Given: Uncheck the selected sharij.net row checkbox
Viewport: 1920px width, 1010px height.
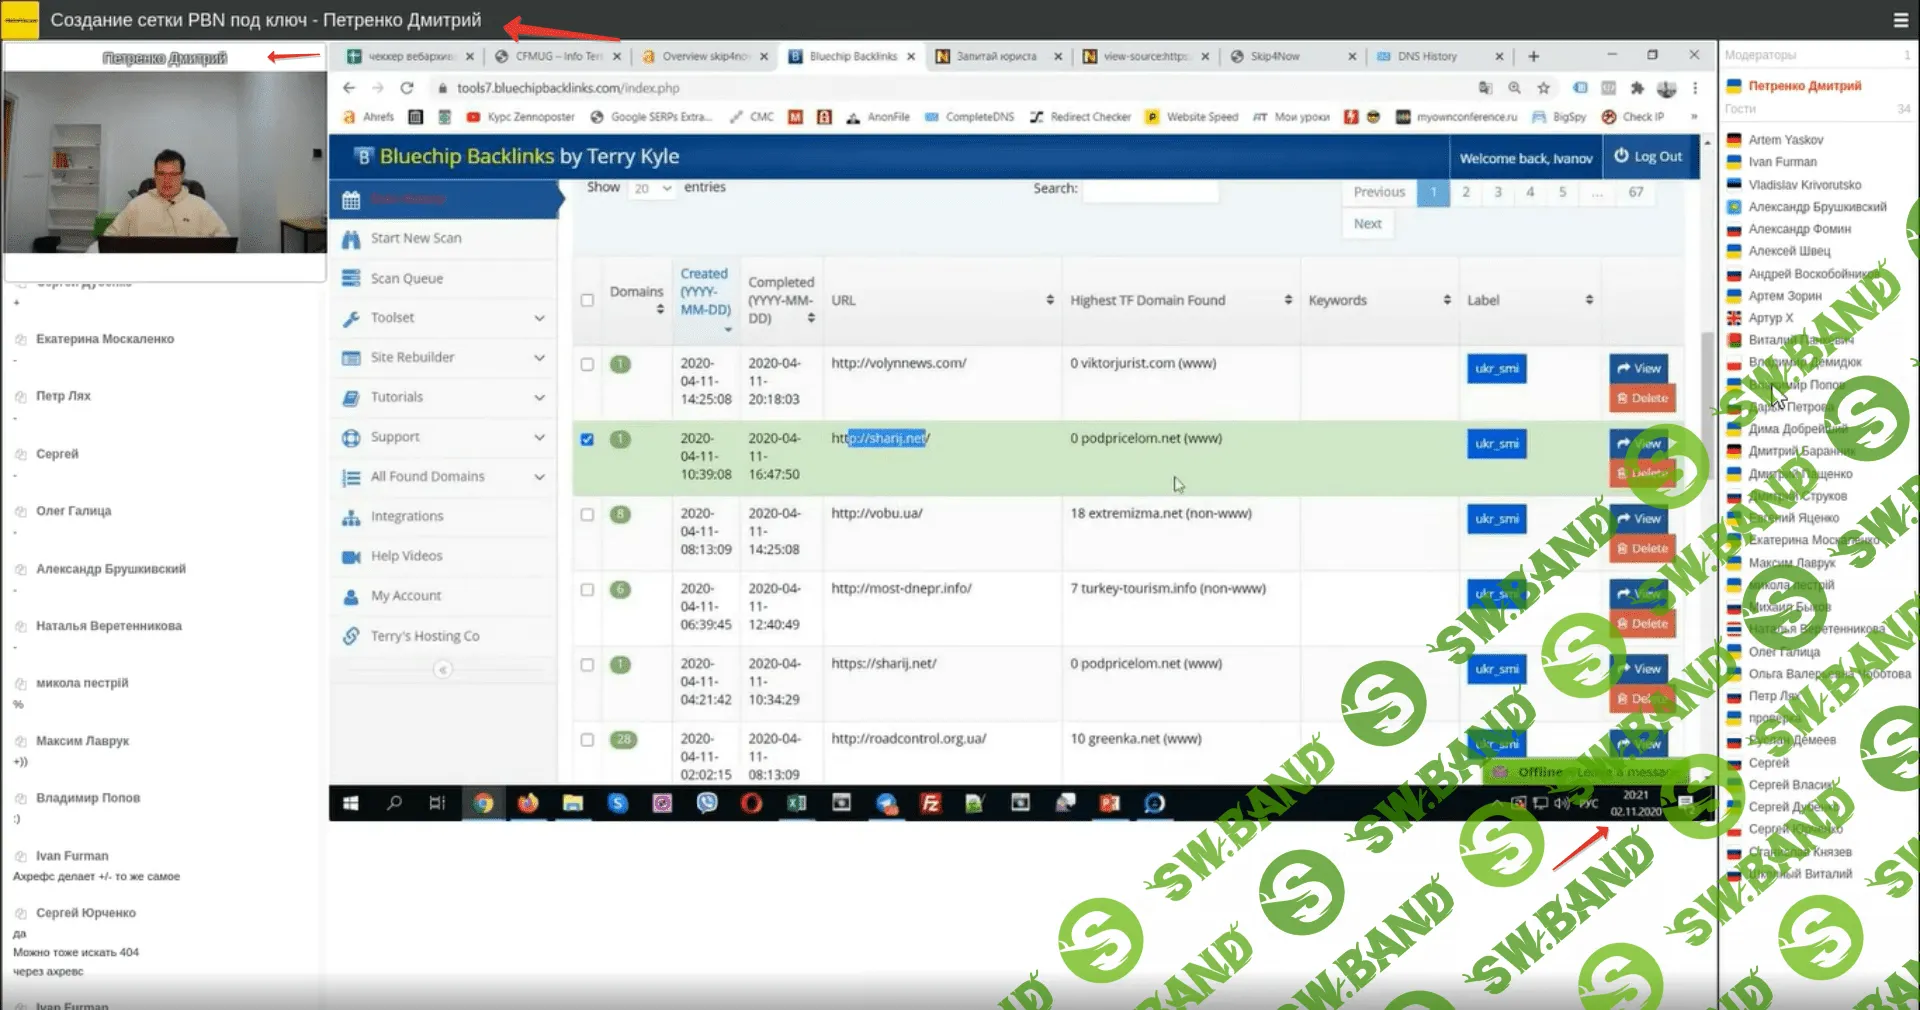Looking at the screenshot, I should point(587,439).
